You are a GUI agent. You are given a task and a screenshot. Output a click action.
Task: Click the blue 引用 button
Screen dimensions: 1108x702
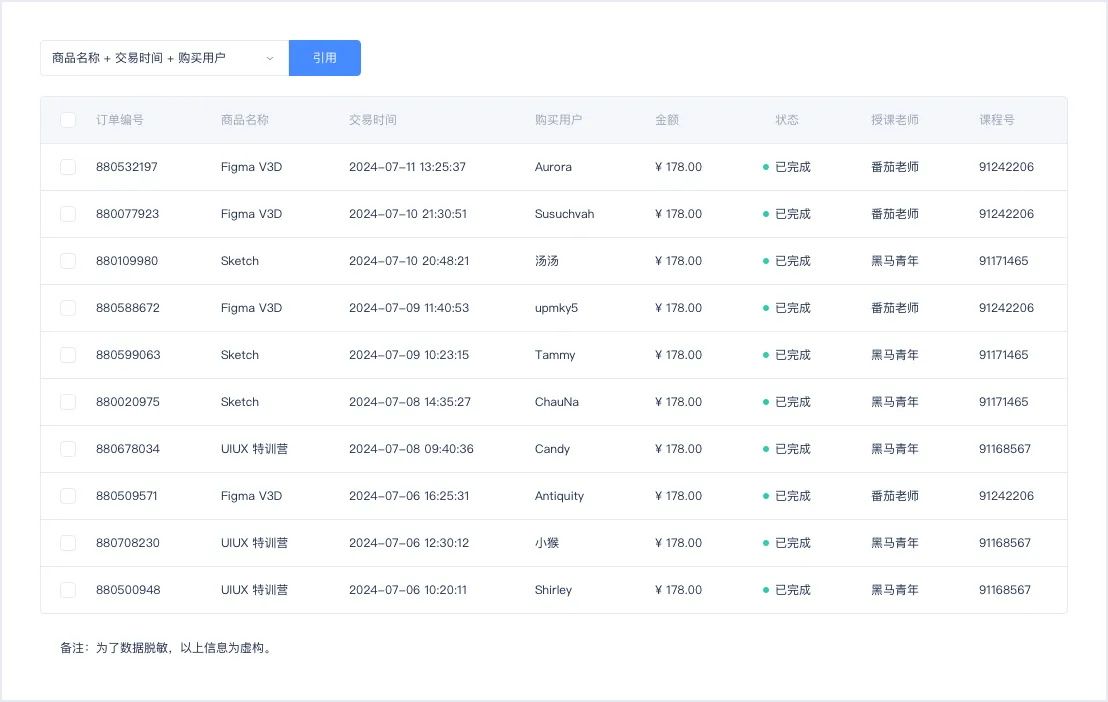325,58
